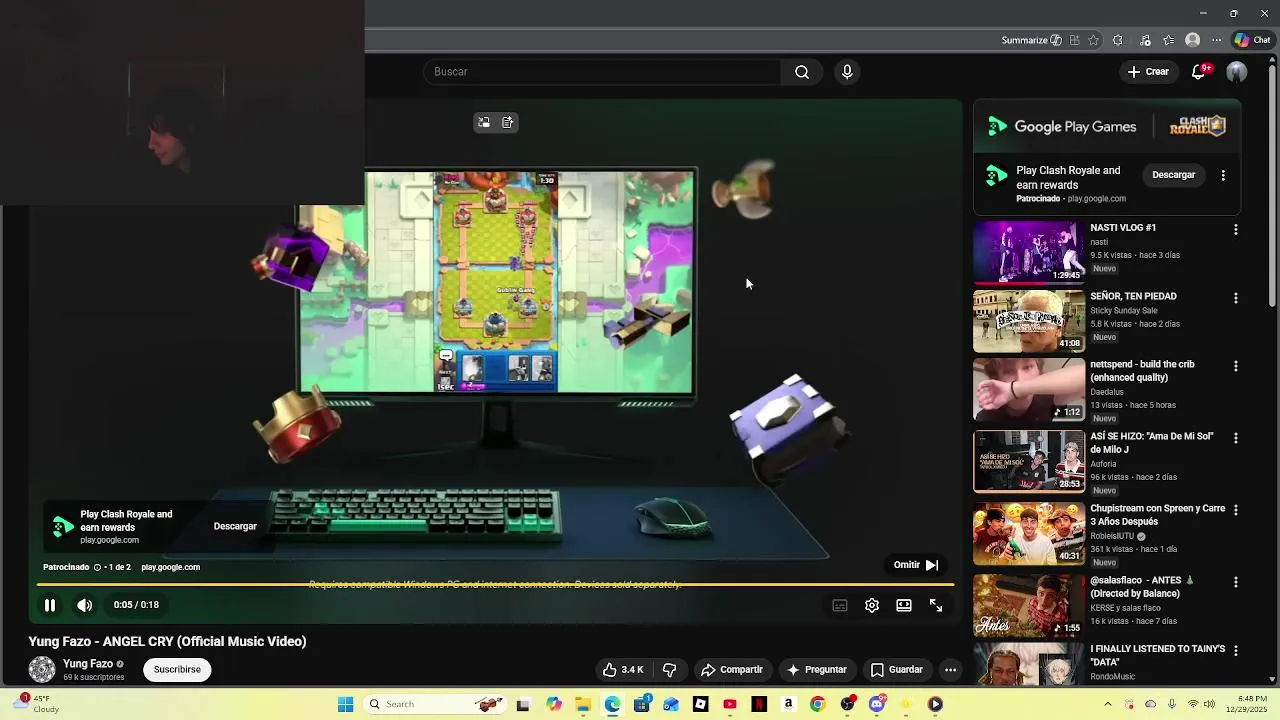Open the ad info icon beside Patrocinado
The height and width of the screenshot is (720, 1280).
pyautogui.click(x=97, y=567)
